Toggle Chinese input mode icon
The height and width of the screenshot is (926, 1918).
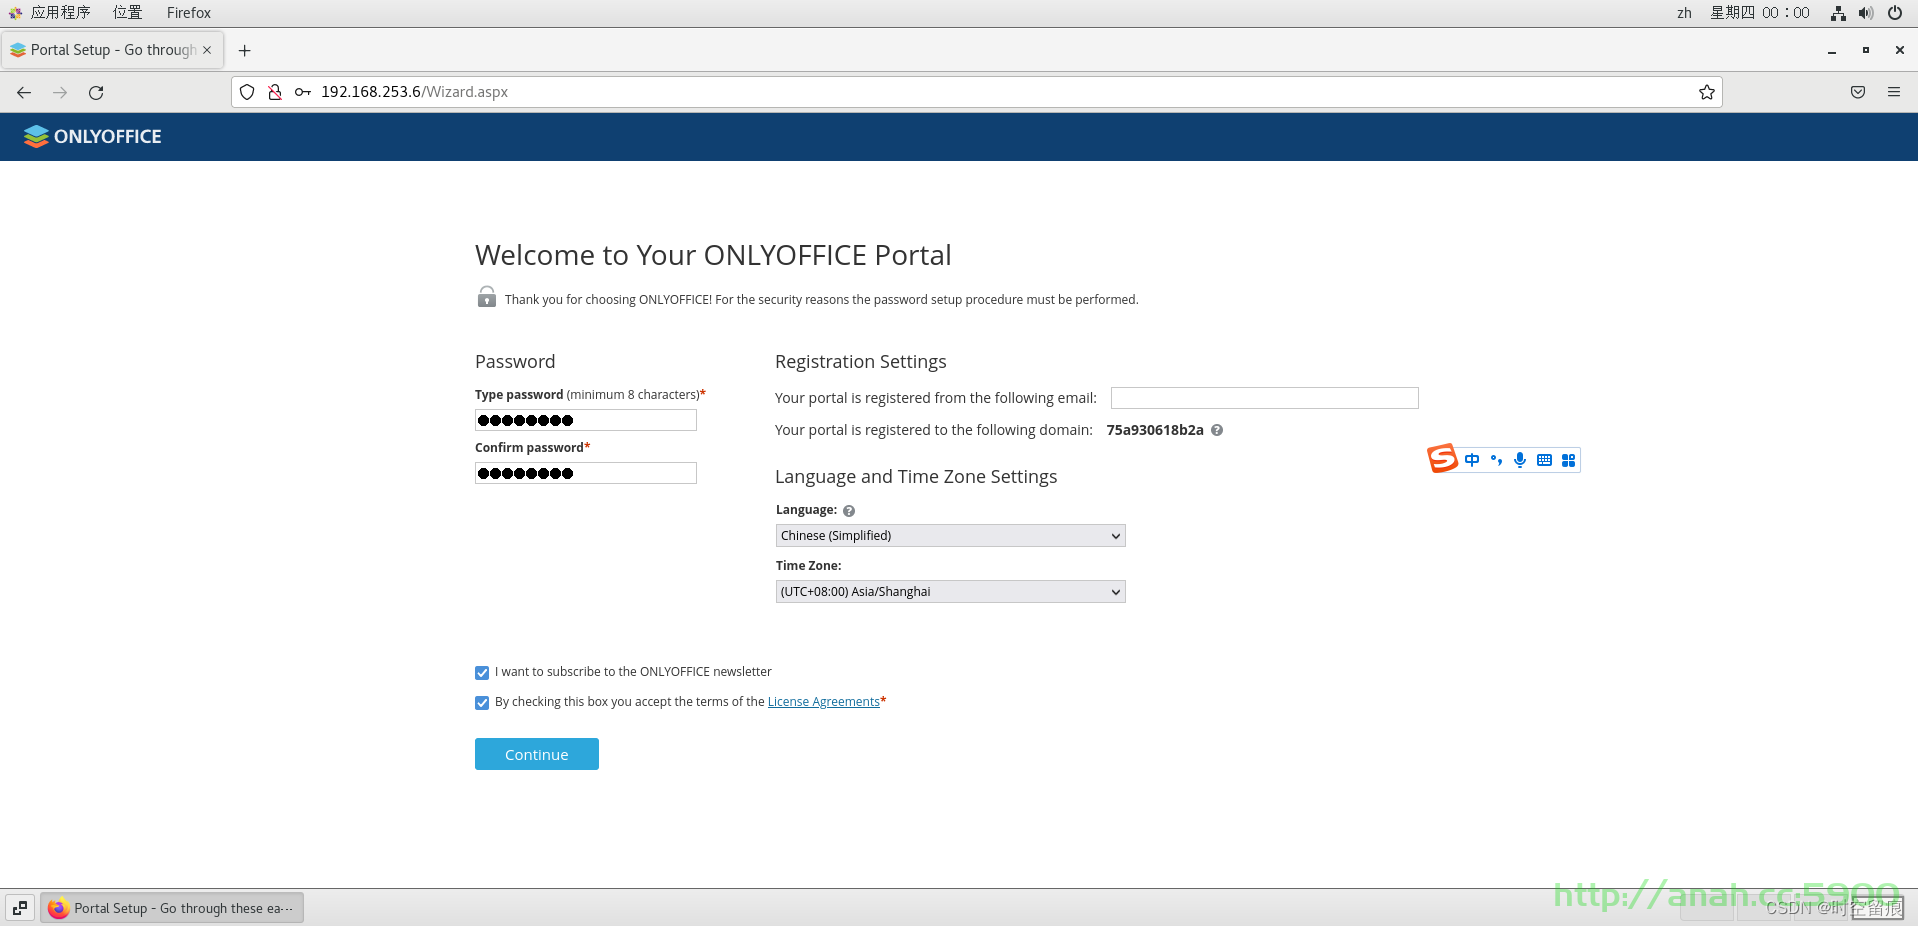[x=1472, y=460]
